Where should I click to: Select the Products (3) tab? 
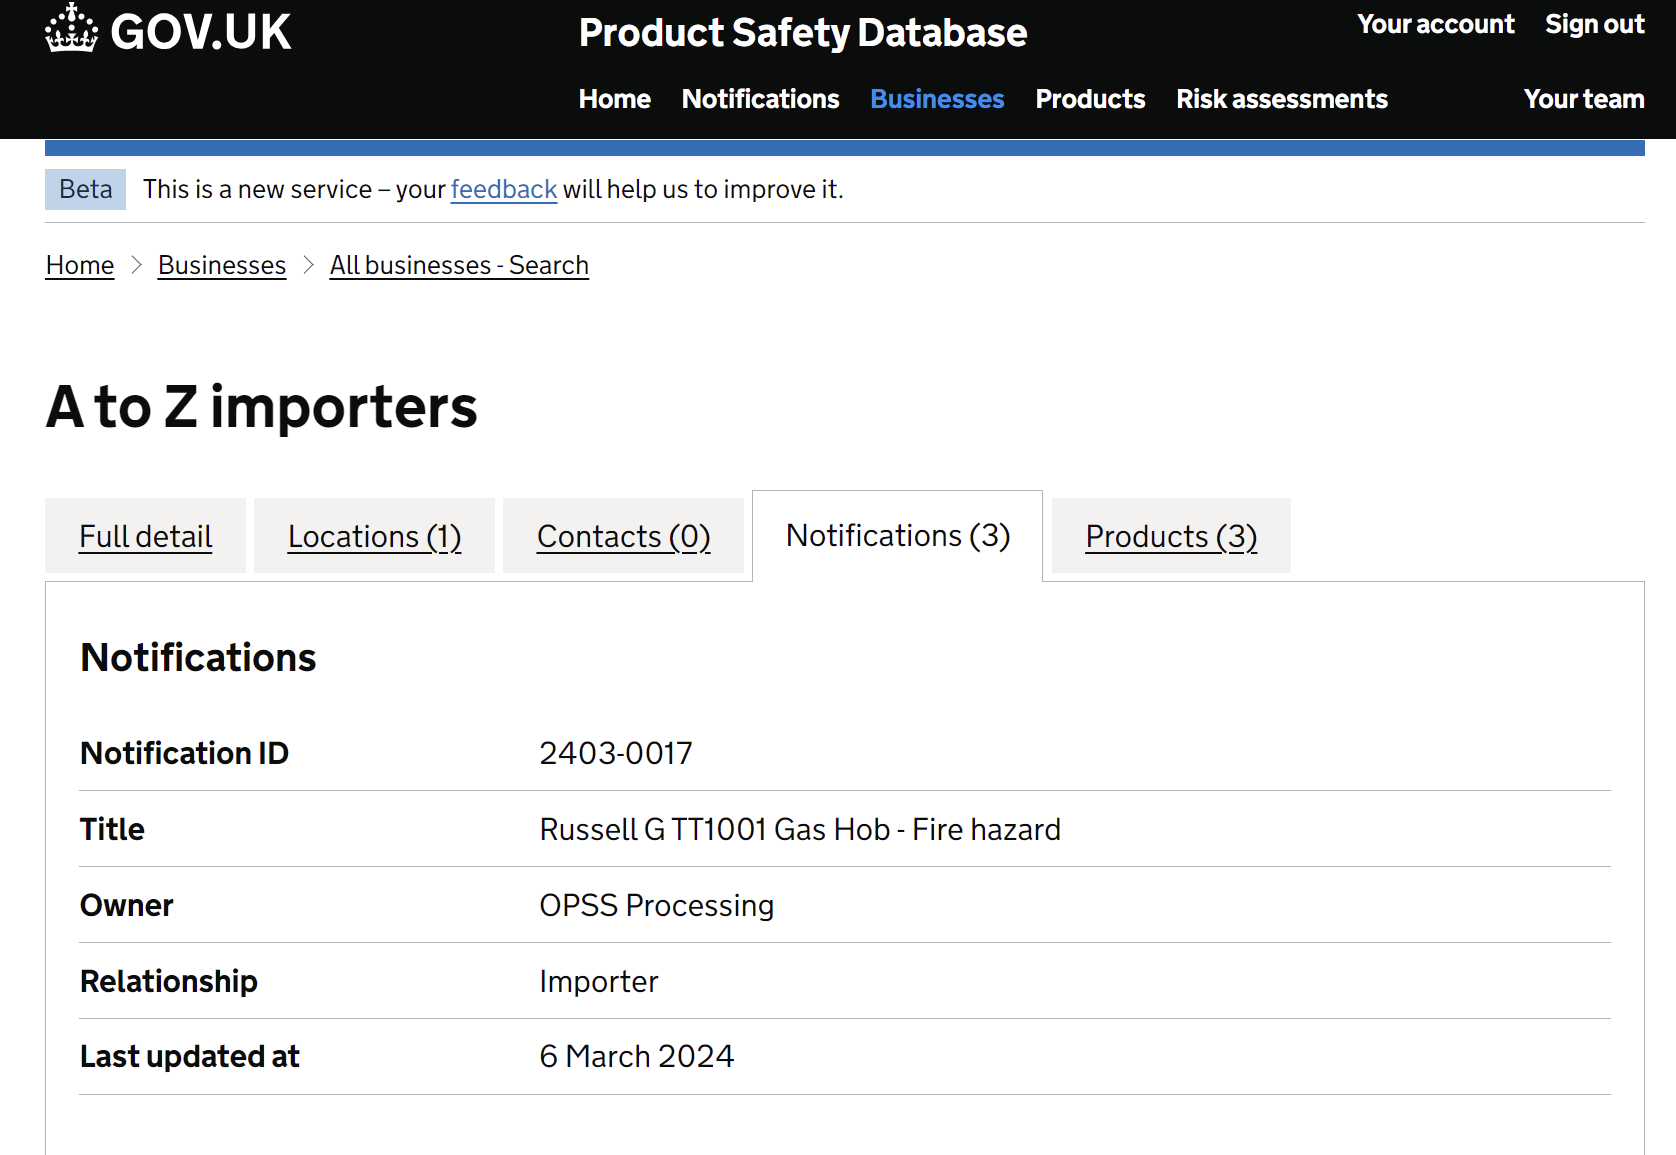(1170, 536)
